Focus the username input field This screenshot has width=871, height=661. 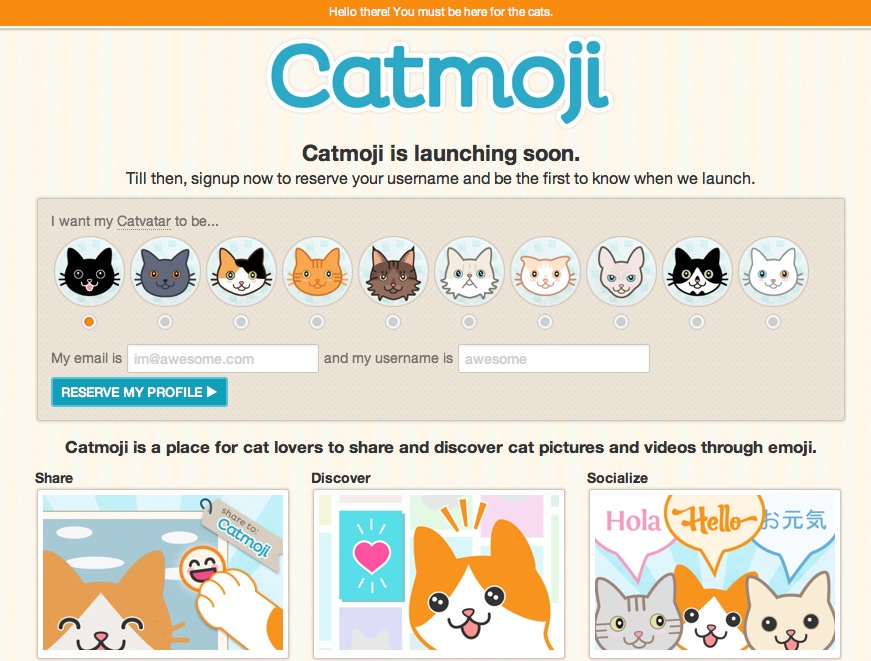pyautogui.click(x=554, y=359)
